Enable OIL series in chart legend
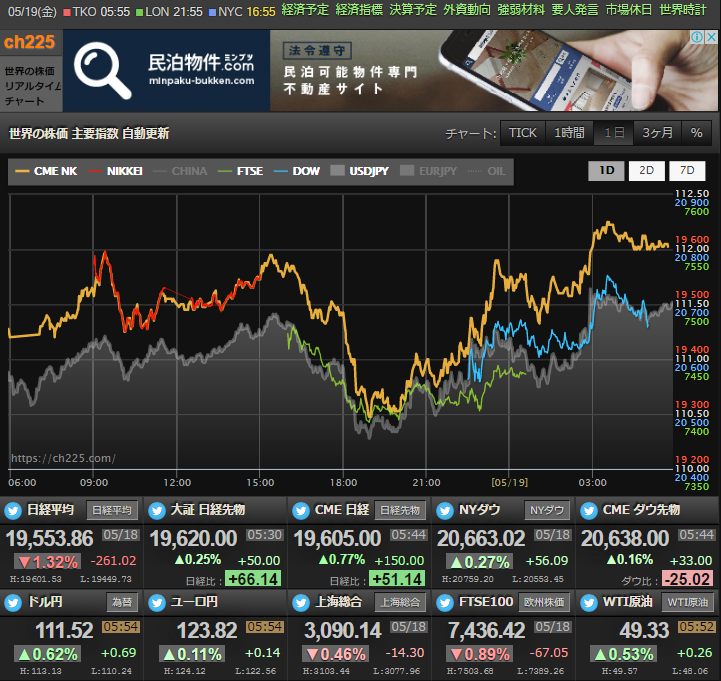The image size is (721, 681). click(486, 171)
